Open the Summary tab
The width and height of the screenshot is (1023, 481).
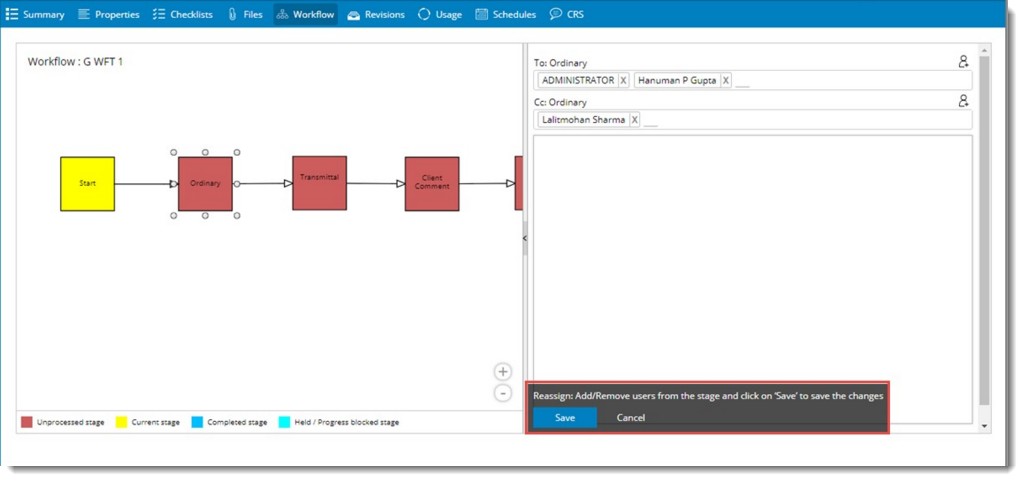(35, 15)
